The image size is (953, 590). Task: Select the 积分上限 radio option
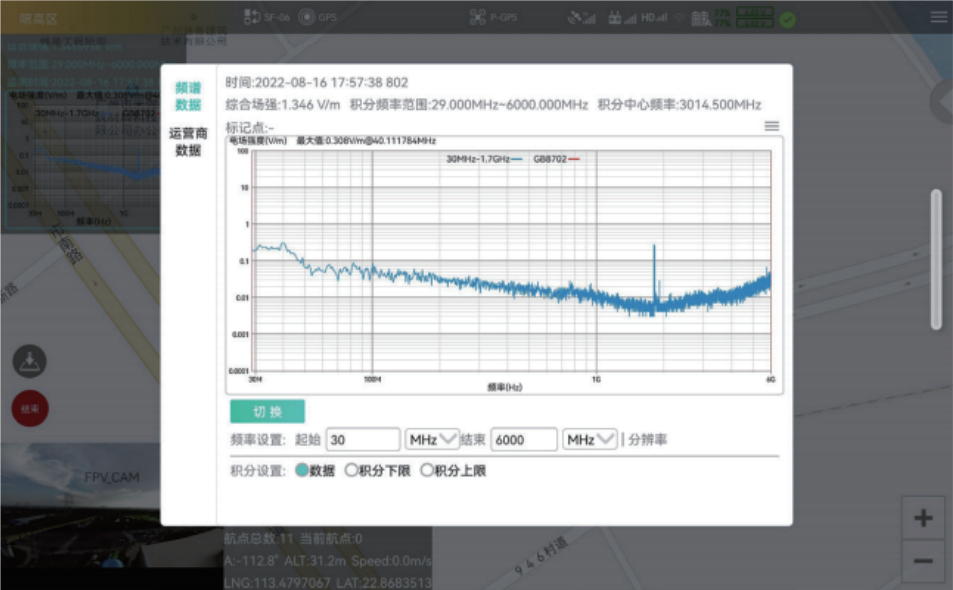point(427,470)
